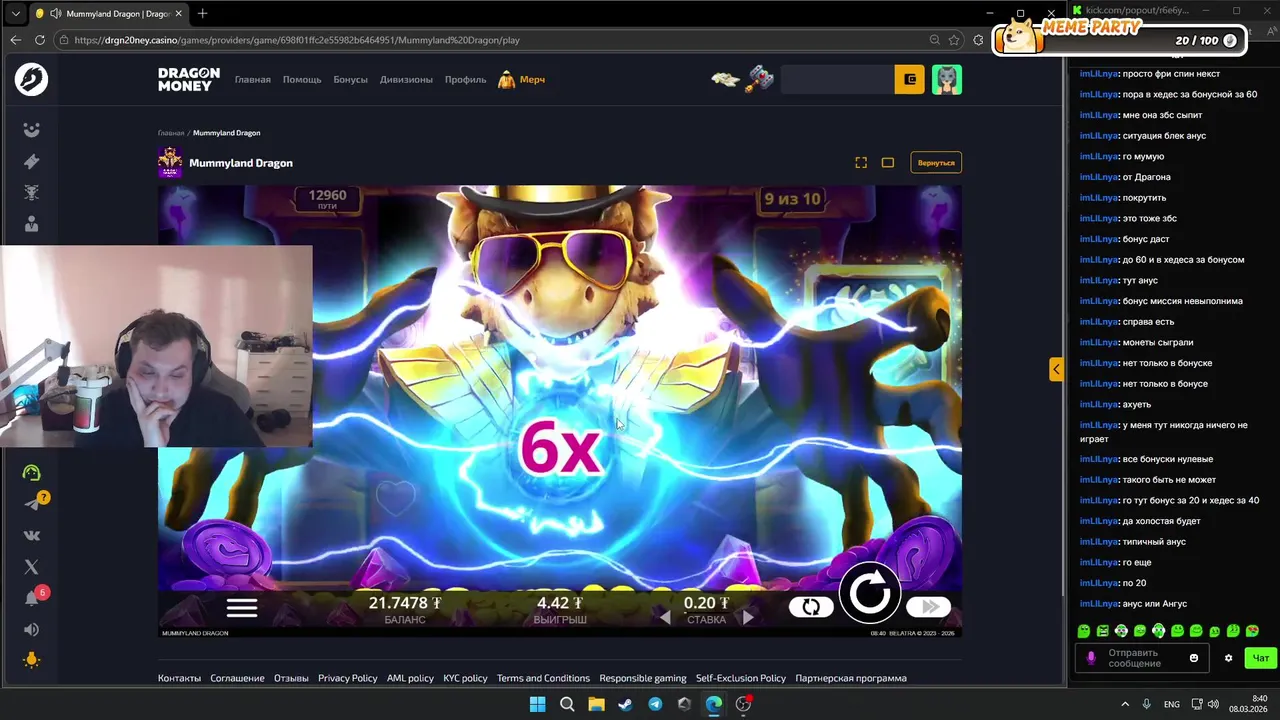Click the cash stack icon in header
Image resolution: width=1280 pixels, height=720 pixels.
pos(726,79)
